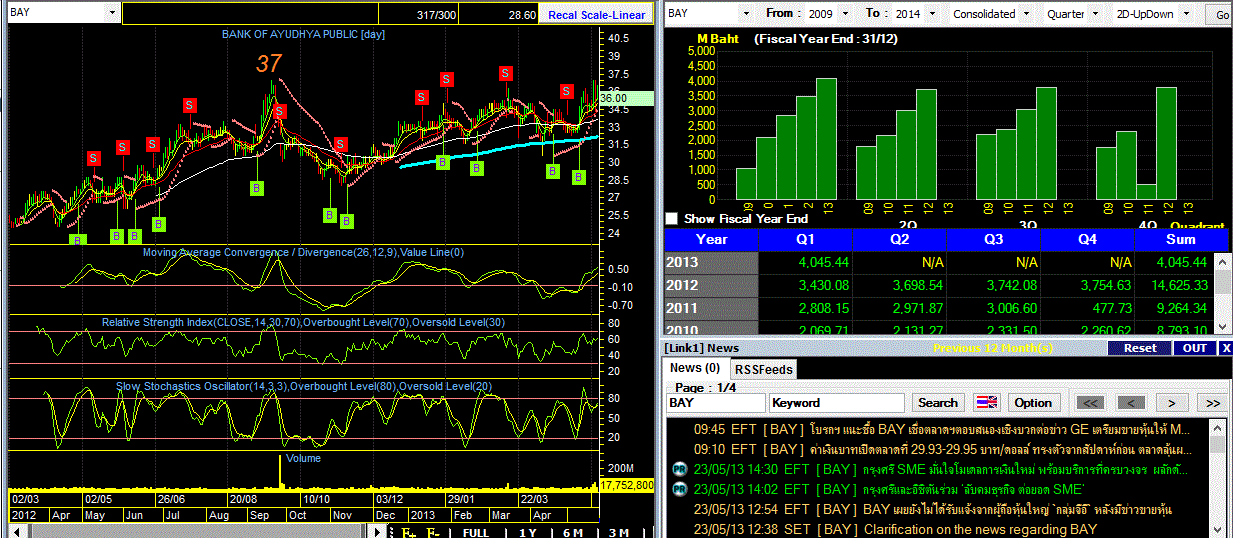This screenshot has width=1233, height=538.
Task: Open the Consolidated statement type dropdown
Action: [x=1025, y=14]
